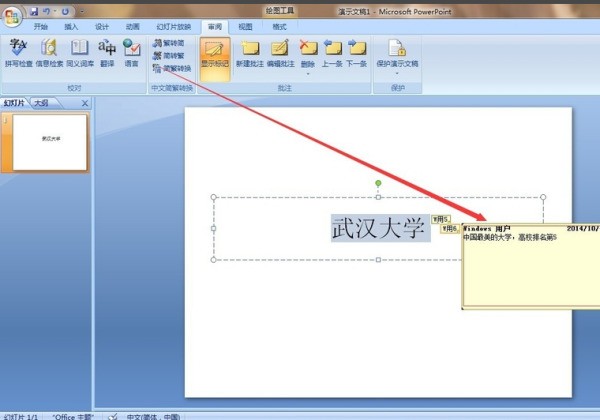Click the 保护演示文稿 icon
The width and height of the screenshot is (600, 420).
[x=397, y=48]
